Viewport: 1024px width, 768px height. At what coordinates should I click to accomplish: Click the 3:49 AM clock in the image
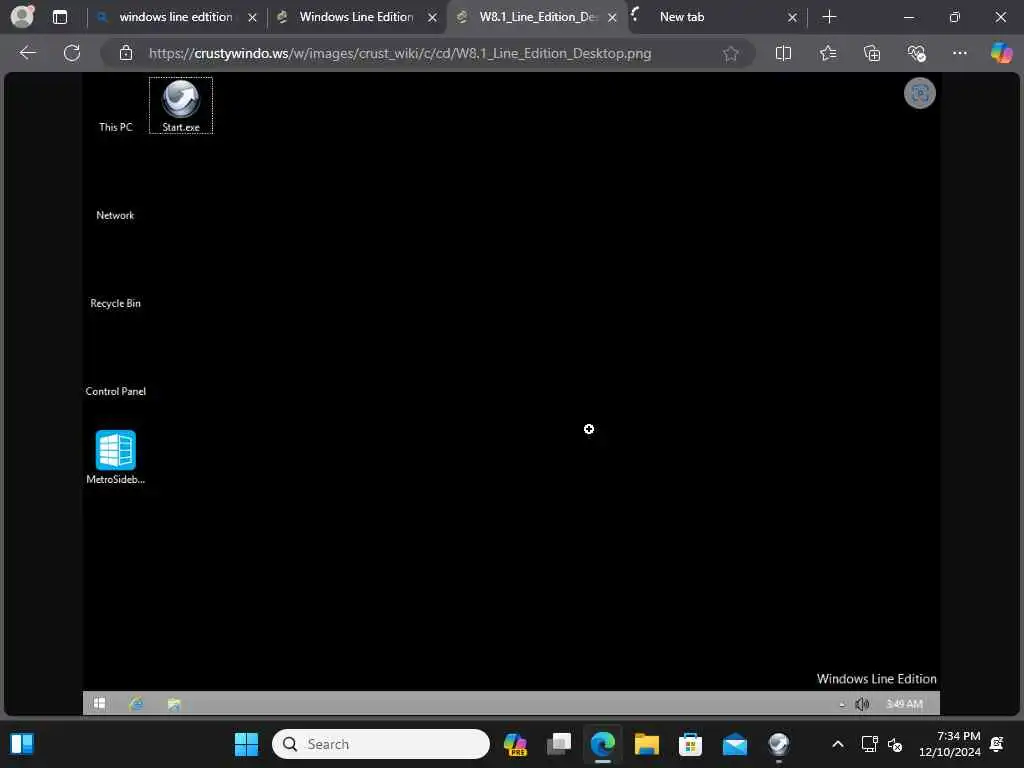[904, 703]
